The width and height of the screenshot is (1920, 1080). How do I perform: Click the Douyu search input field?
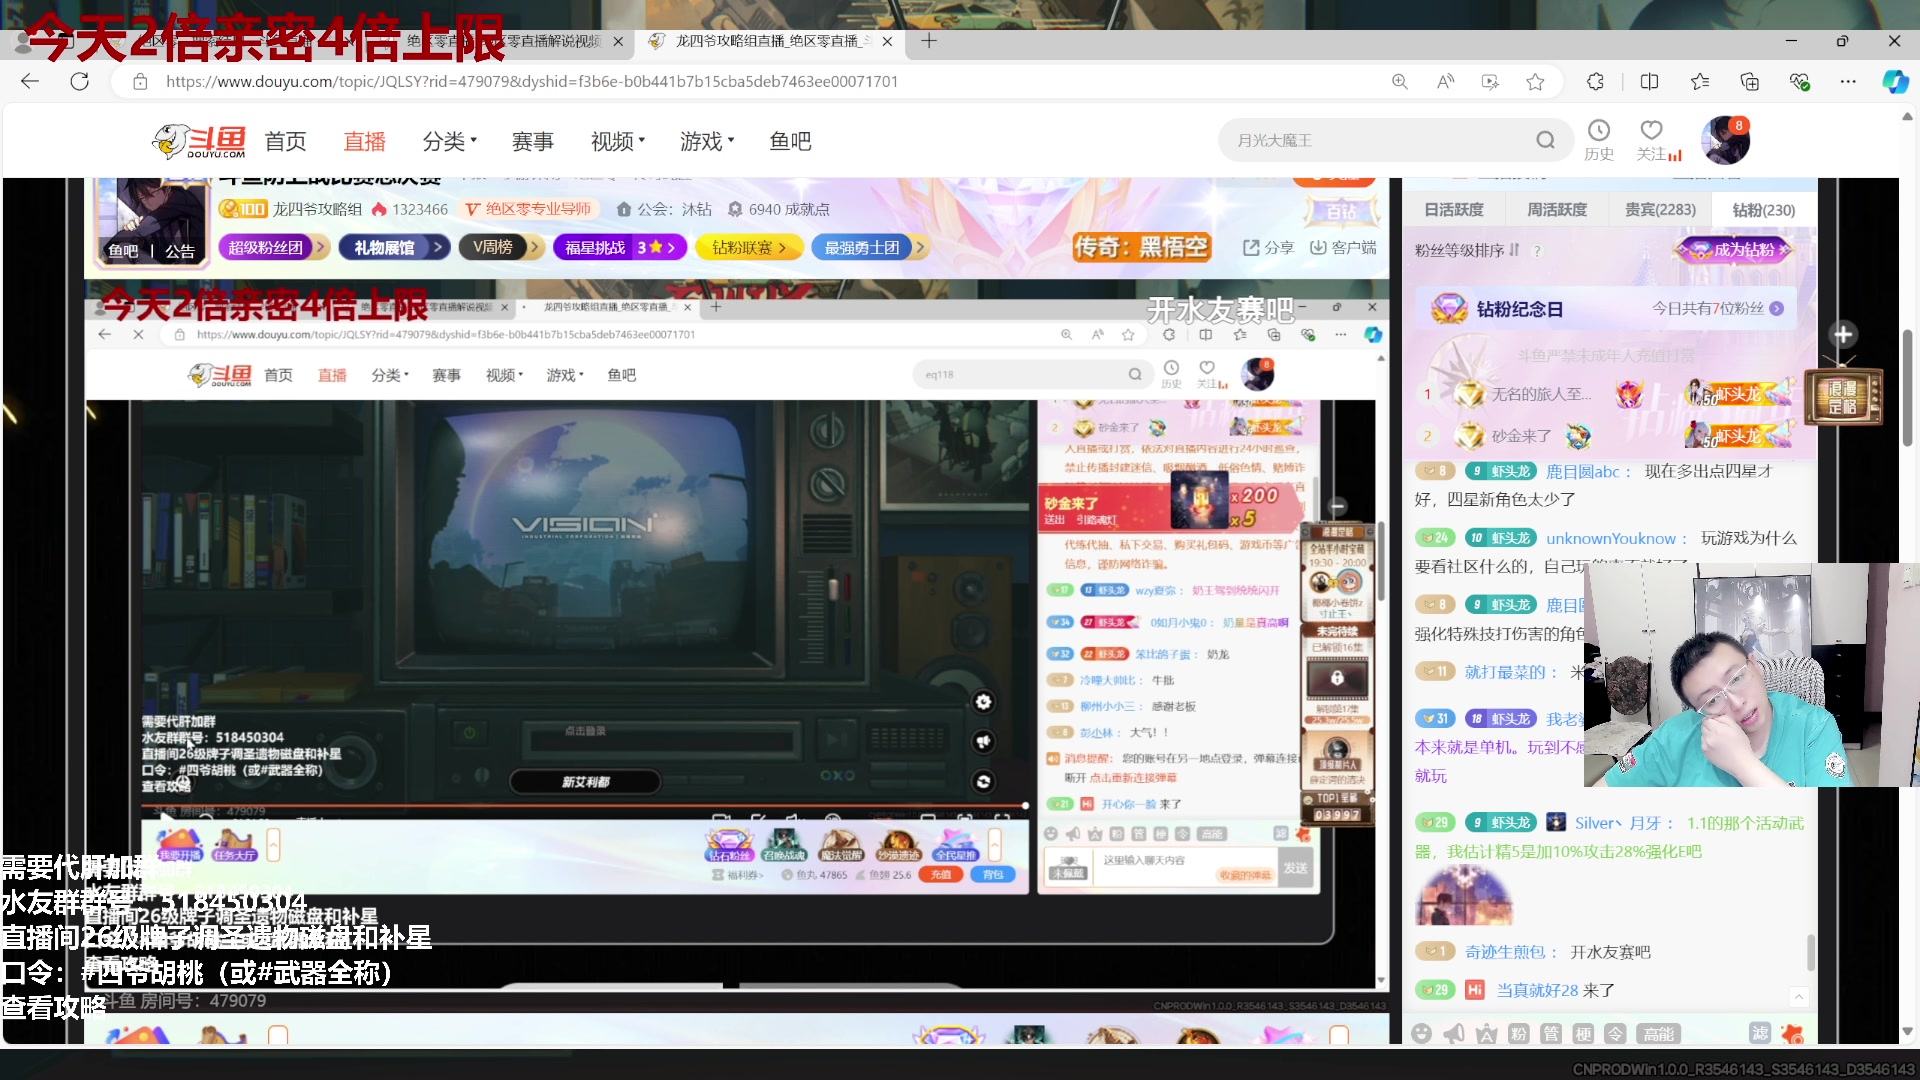tap(1380, 140)
